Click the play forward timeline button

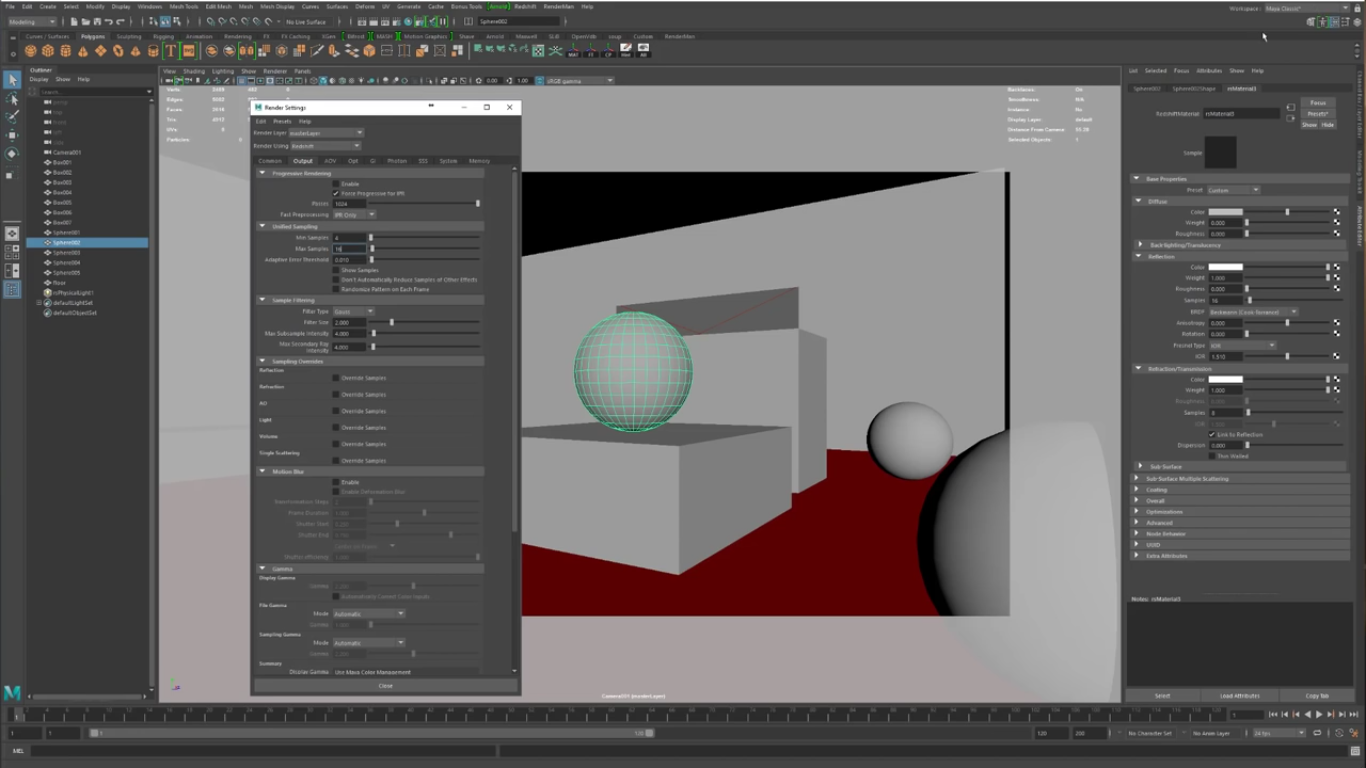tap(1319, 714)
